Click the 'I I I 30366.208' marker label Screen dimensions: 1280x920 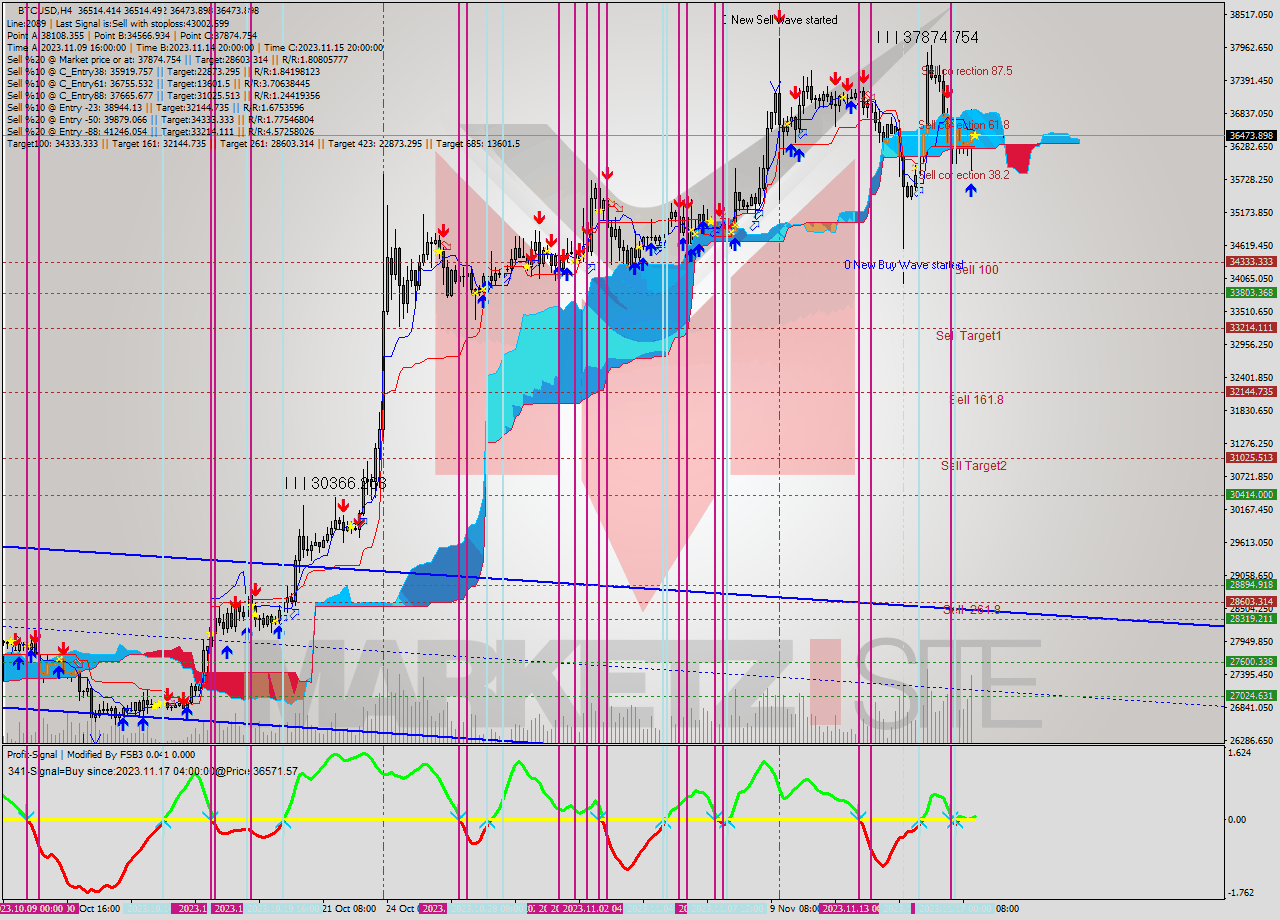(x=335, y=483)
